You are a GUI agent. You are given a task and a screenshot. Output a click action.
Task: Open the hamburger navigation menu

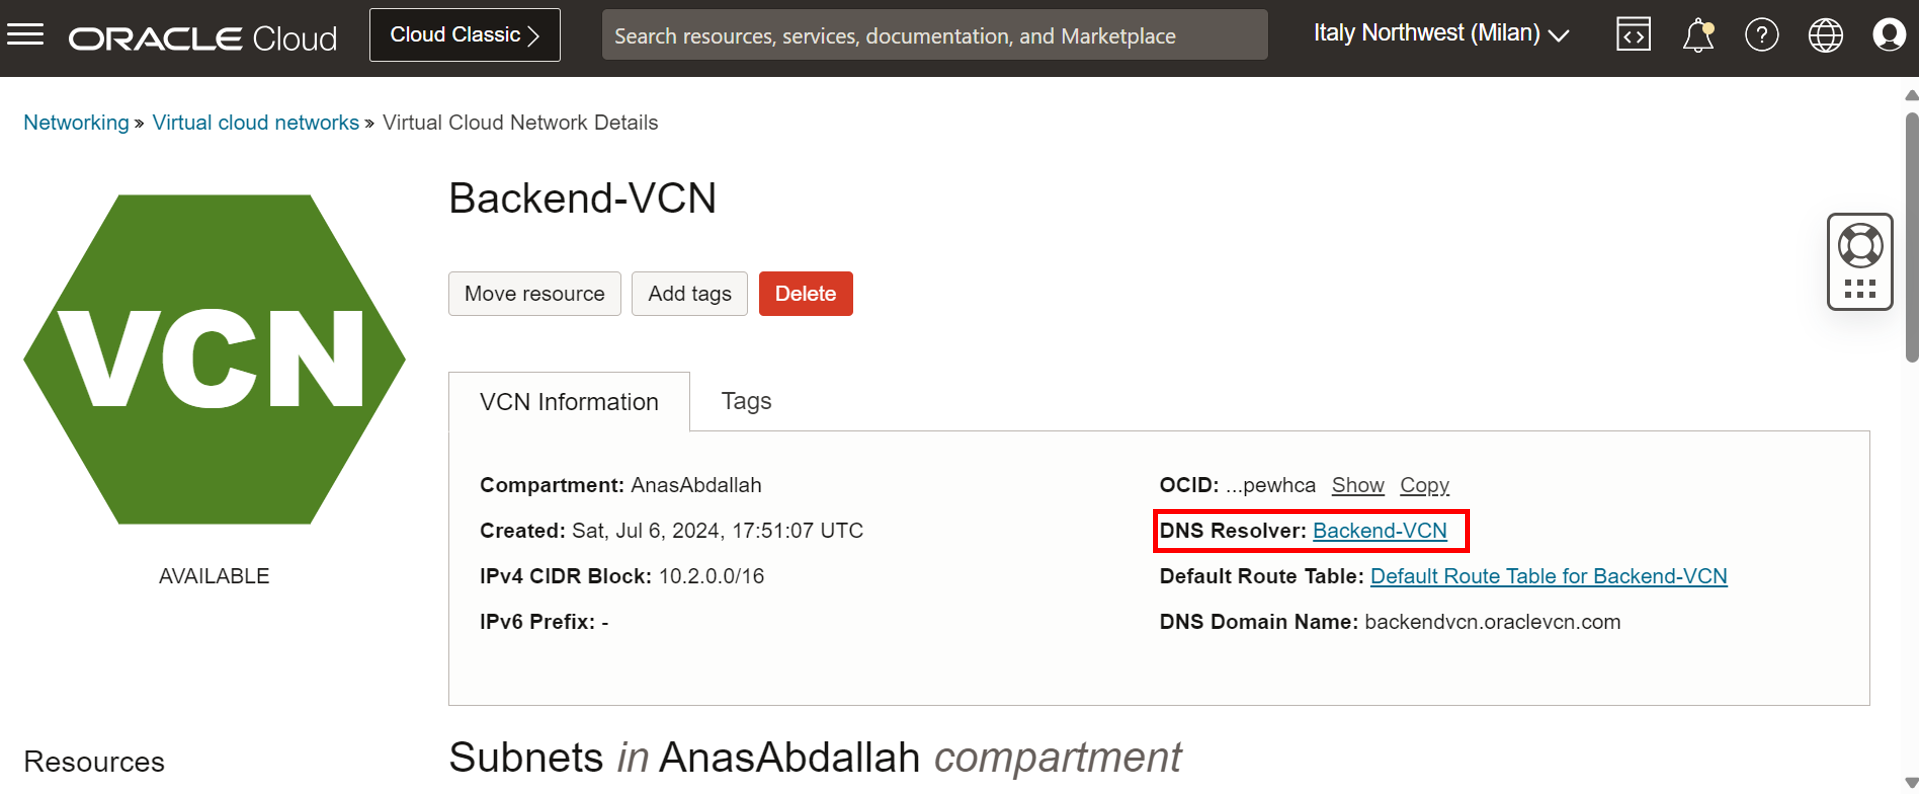tap(25, 35)
